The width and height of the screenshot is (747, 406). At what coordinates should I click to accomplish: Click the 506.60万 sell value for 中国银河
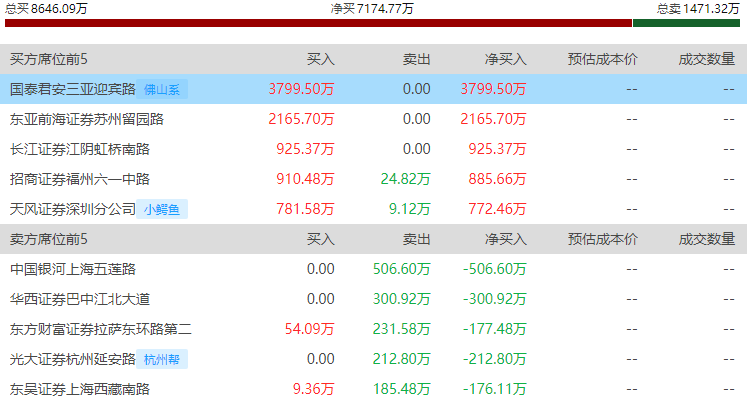(x=402, y=269)
